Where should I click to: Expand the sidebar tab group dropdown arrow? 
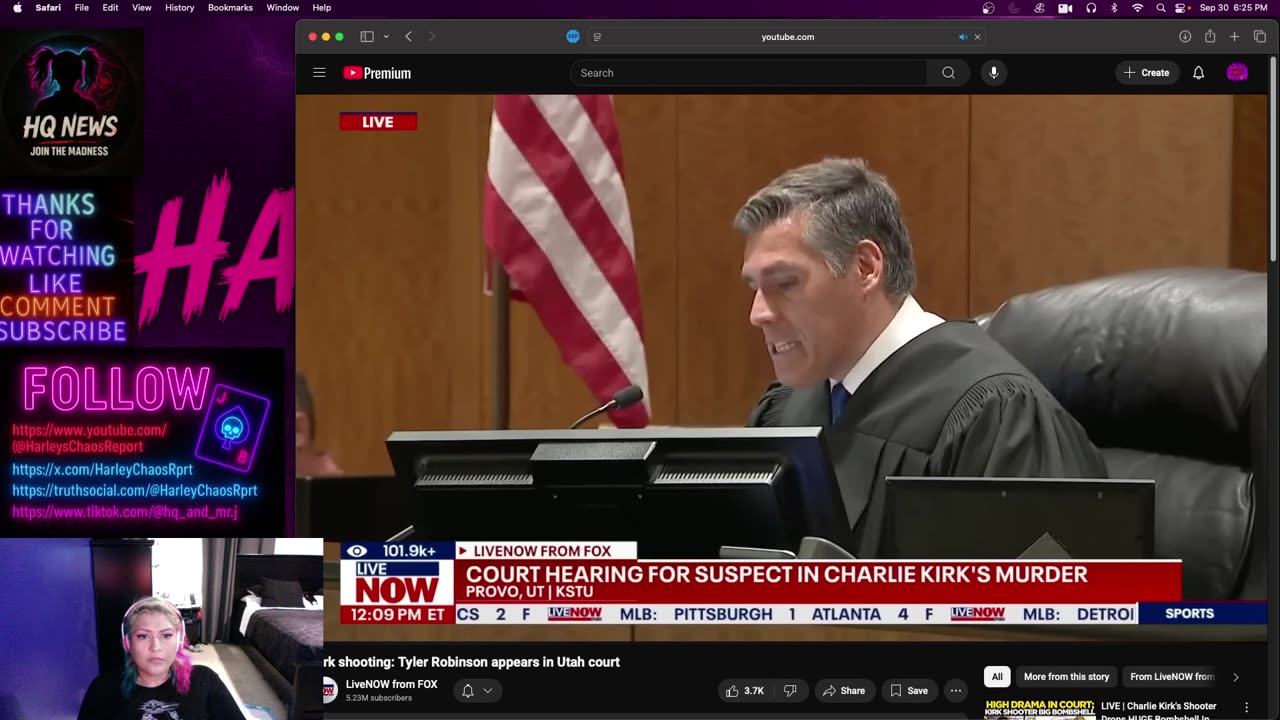(386, 37)
